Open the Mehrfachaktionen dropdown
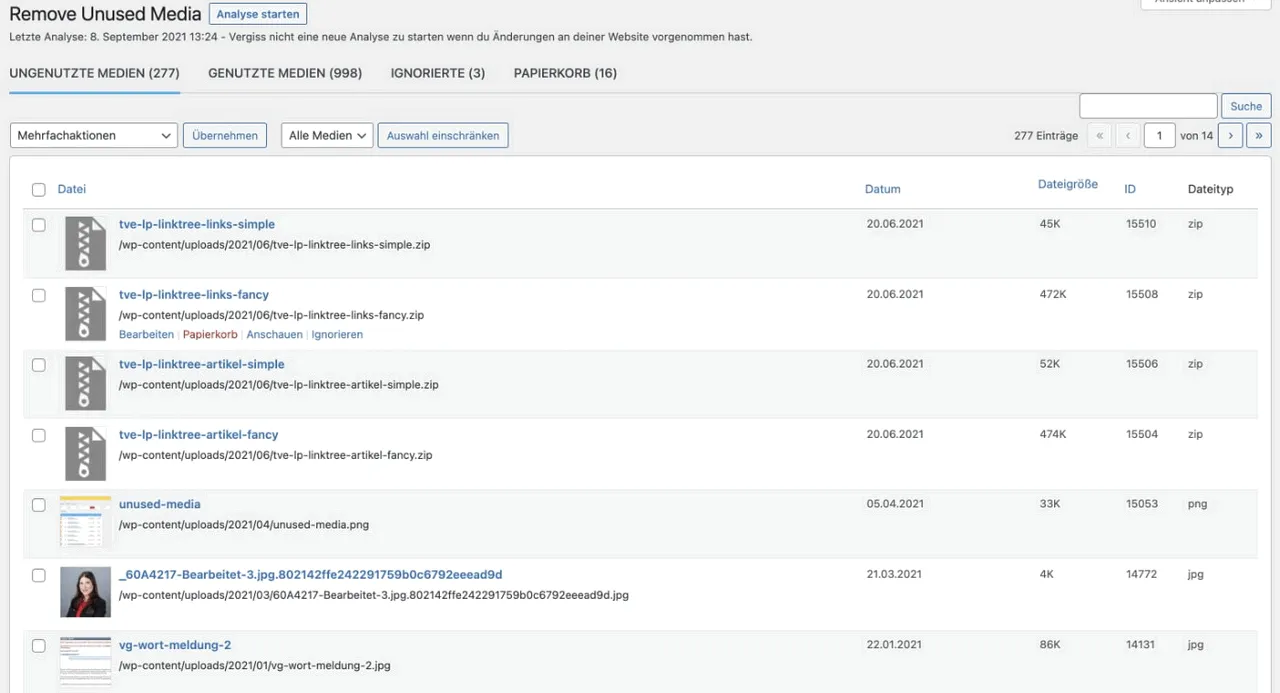 [x=94, y=135]
